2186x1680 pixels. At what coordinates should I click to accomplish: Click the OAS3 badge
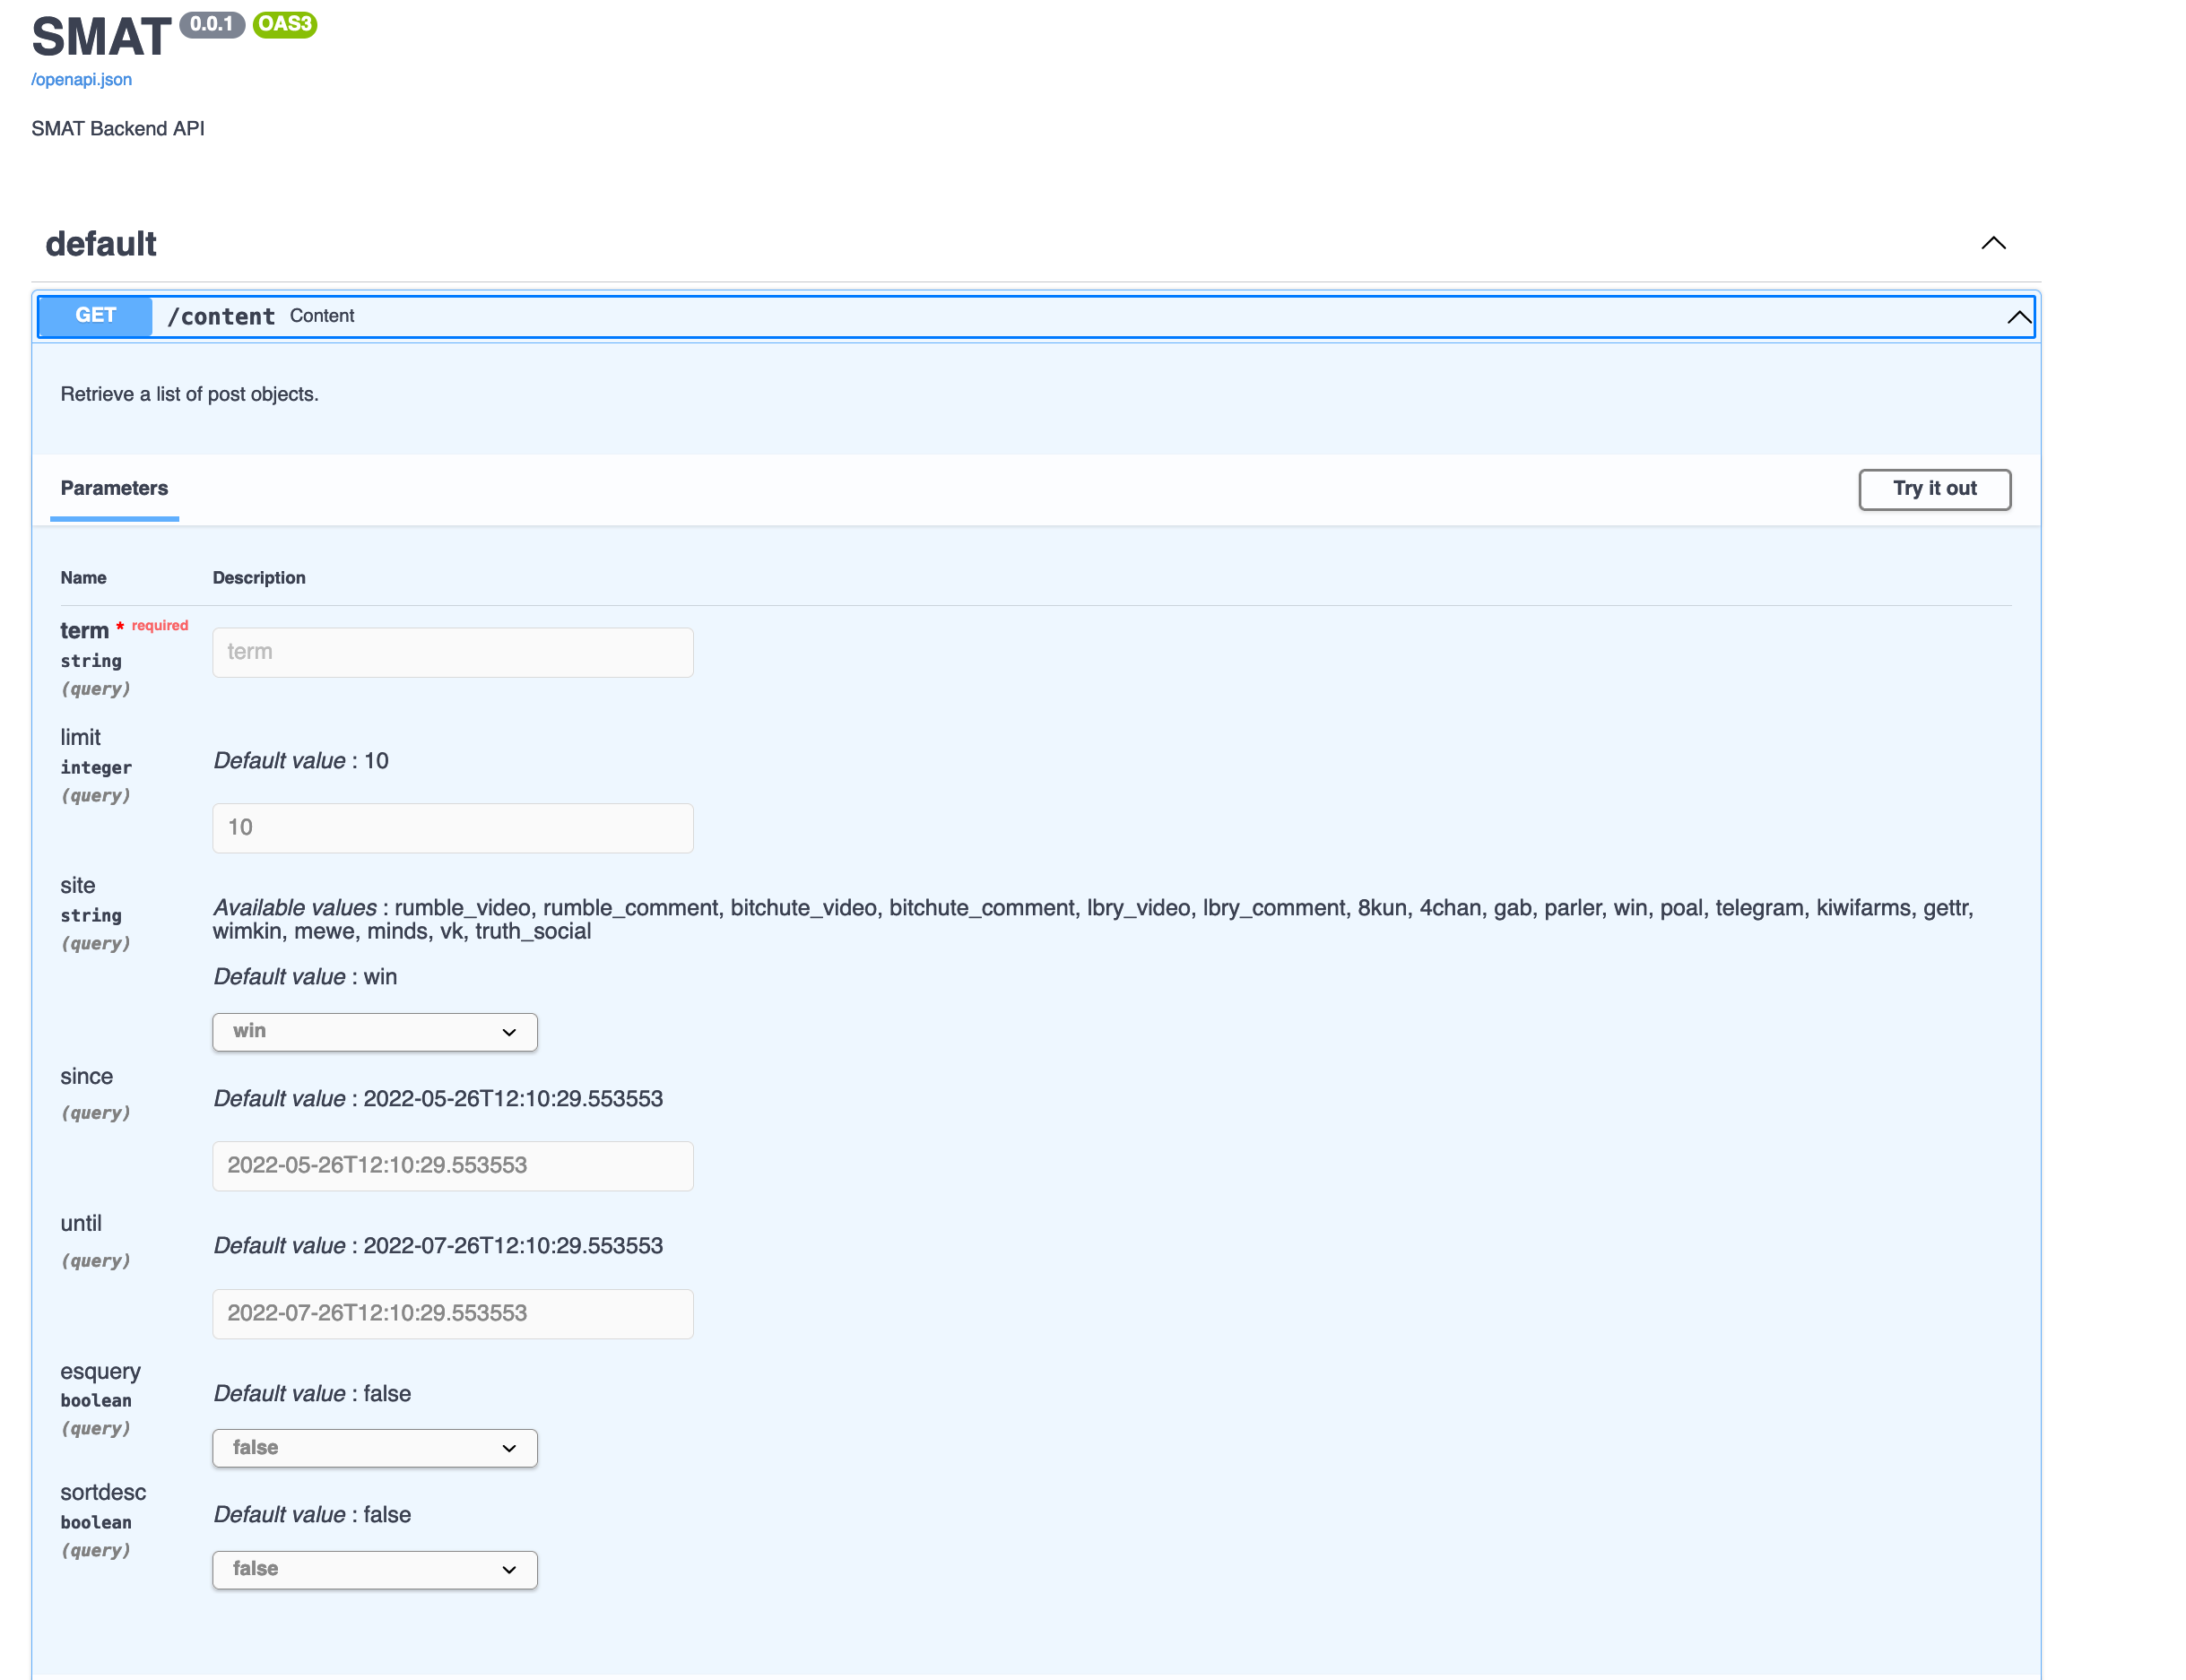pyautogui.click(x=285, y=25)
